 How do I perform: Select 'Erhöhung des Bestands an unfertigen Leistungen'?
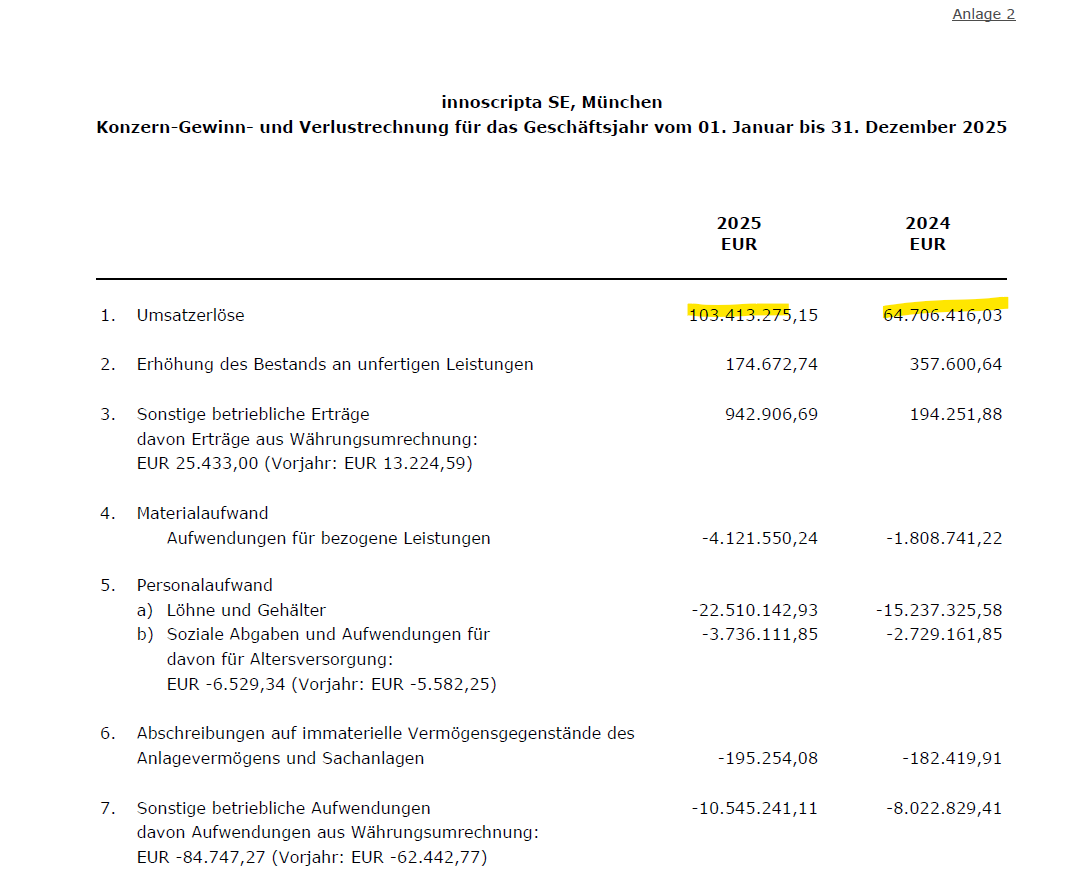[x=335, y=364]
